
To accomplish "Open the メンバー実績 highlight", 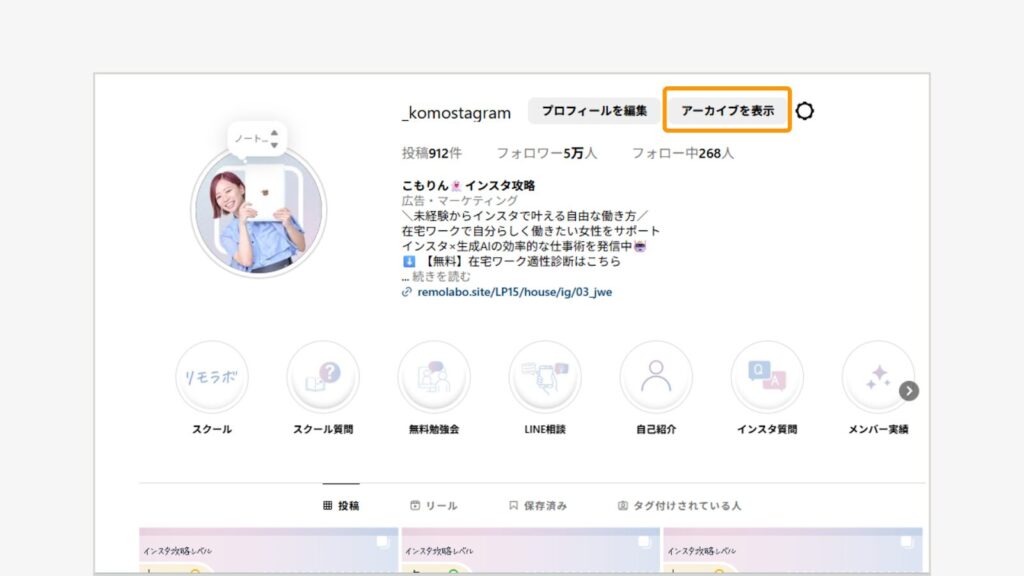I will [877, 377].
